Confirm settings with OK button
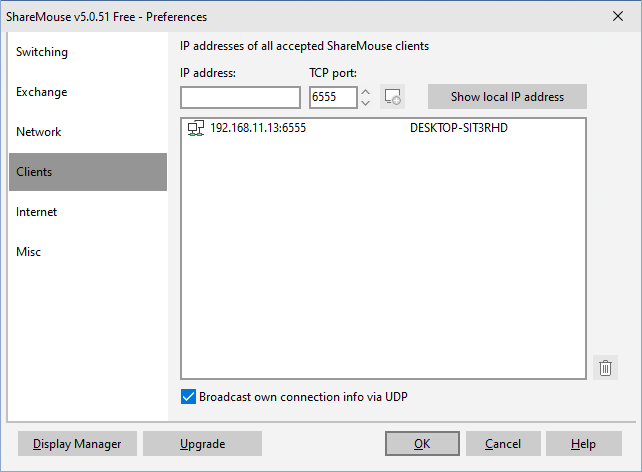Image resolution: width=642 pixels, height=472 pixels. pyautogui.click(x=422, y=443)
